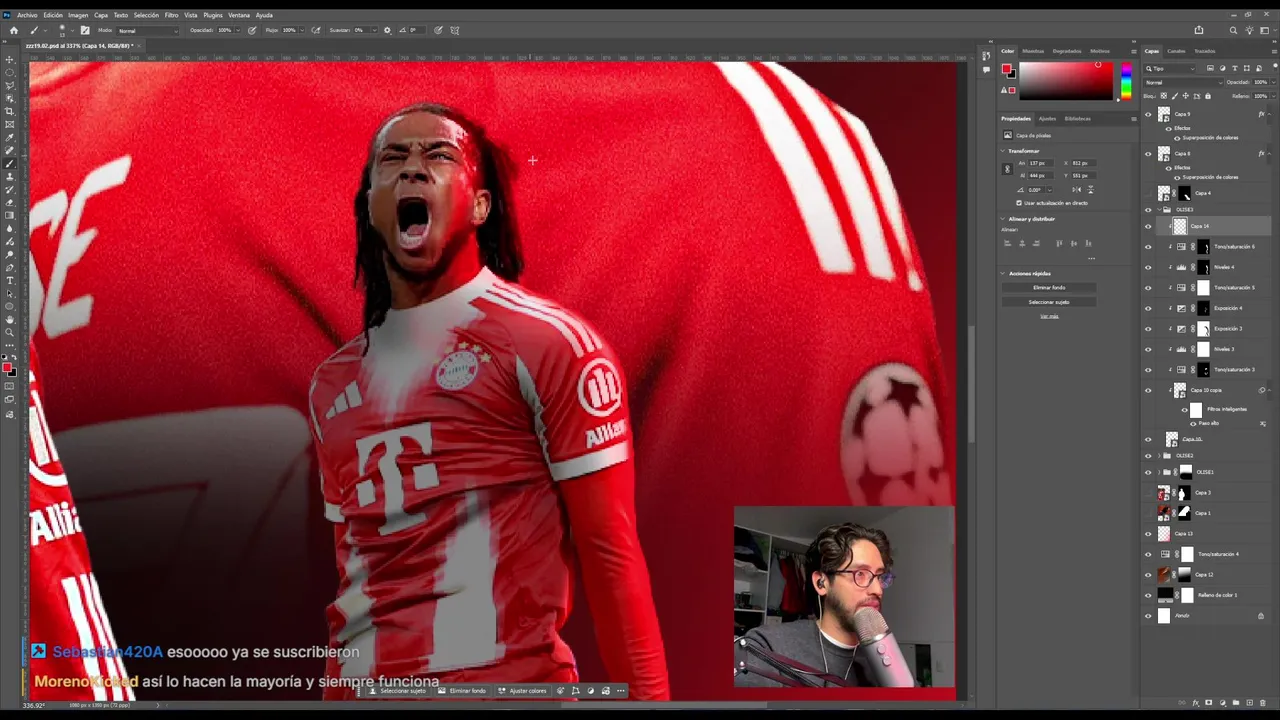Collapse the Acciones rápidas section
The image size is (1280, 720).
(x=1004, y=273)
